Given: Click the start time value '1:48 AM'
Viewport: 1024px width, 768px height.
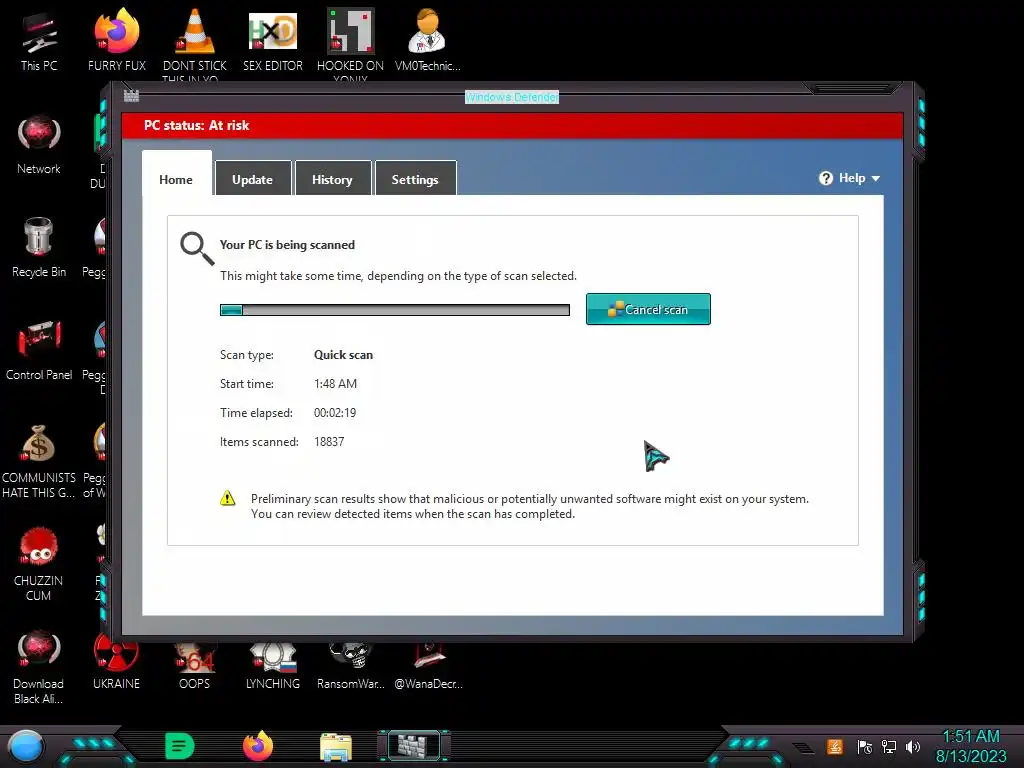Looking at the screenshot, I should [x=336, y=383].
